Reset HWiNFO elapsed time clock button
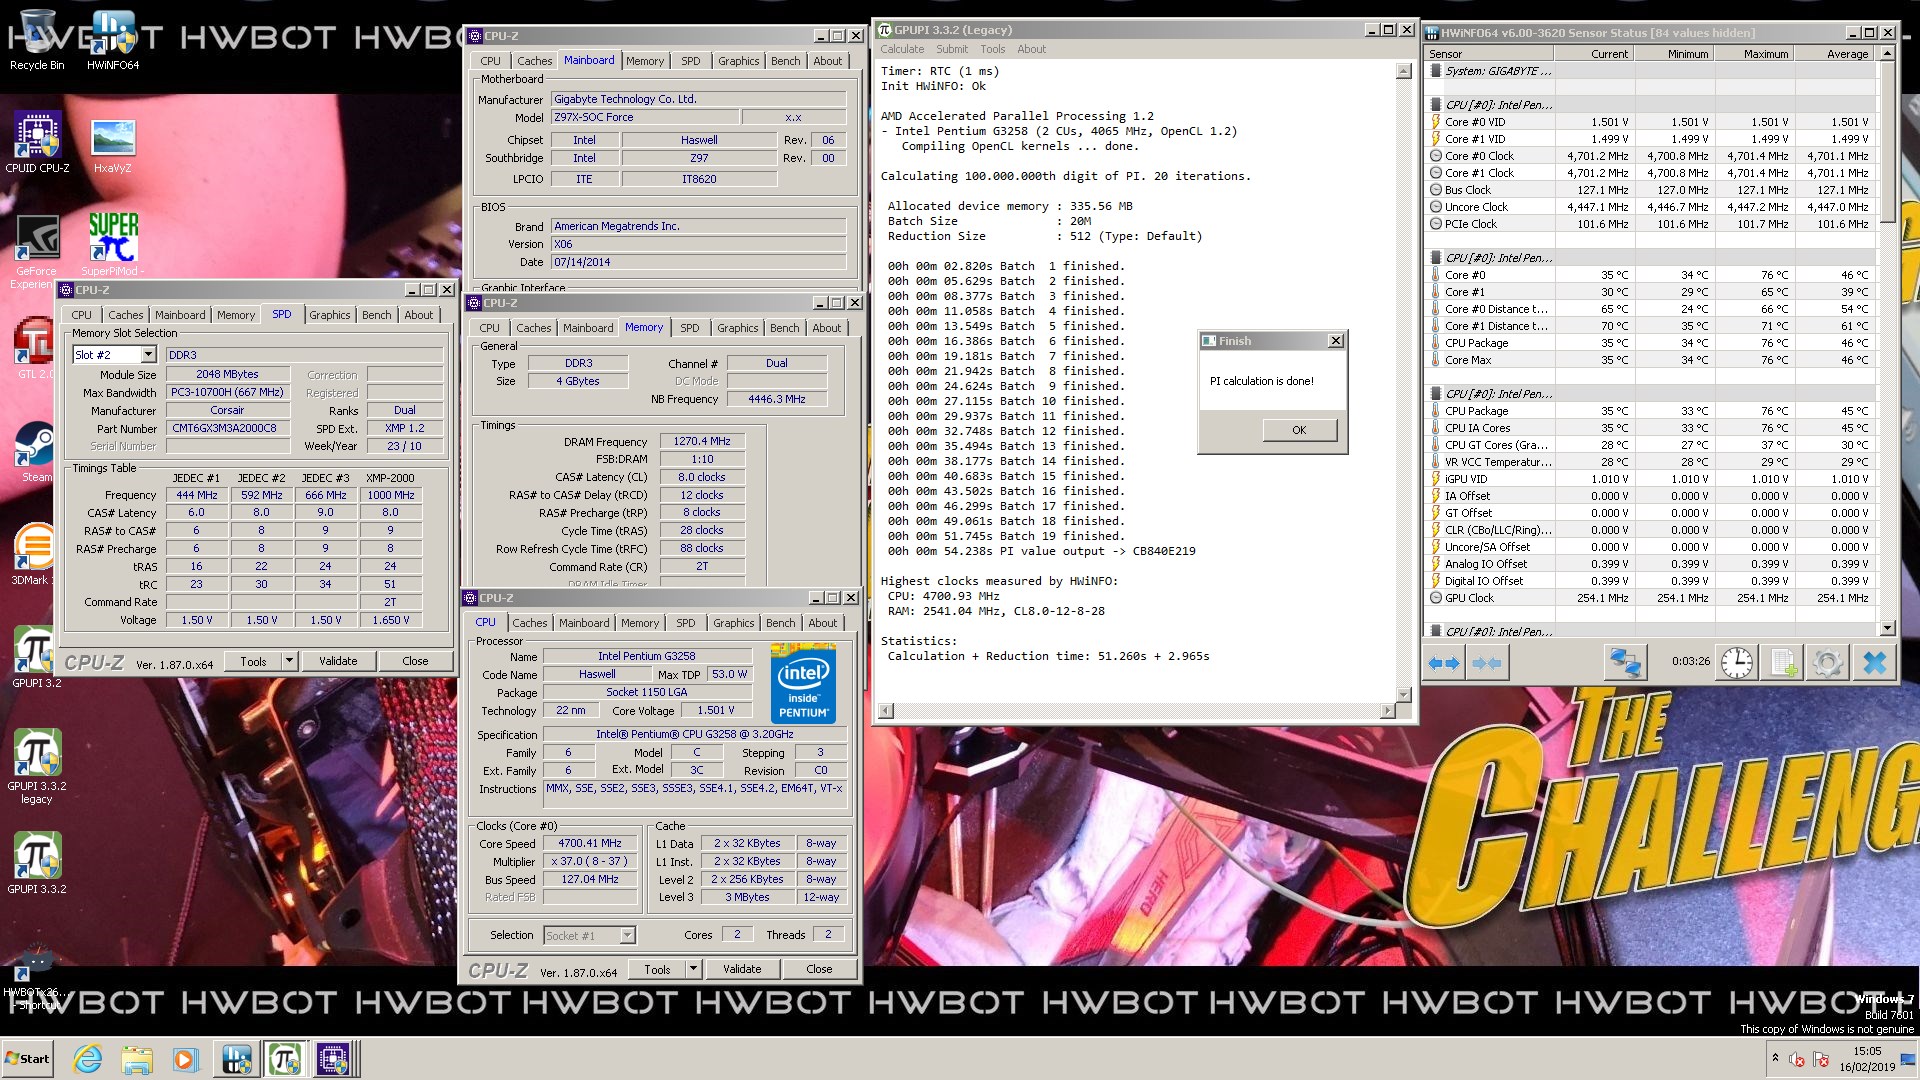This screenshot has height=1080, width=1920. click(1737, 662)
